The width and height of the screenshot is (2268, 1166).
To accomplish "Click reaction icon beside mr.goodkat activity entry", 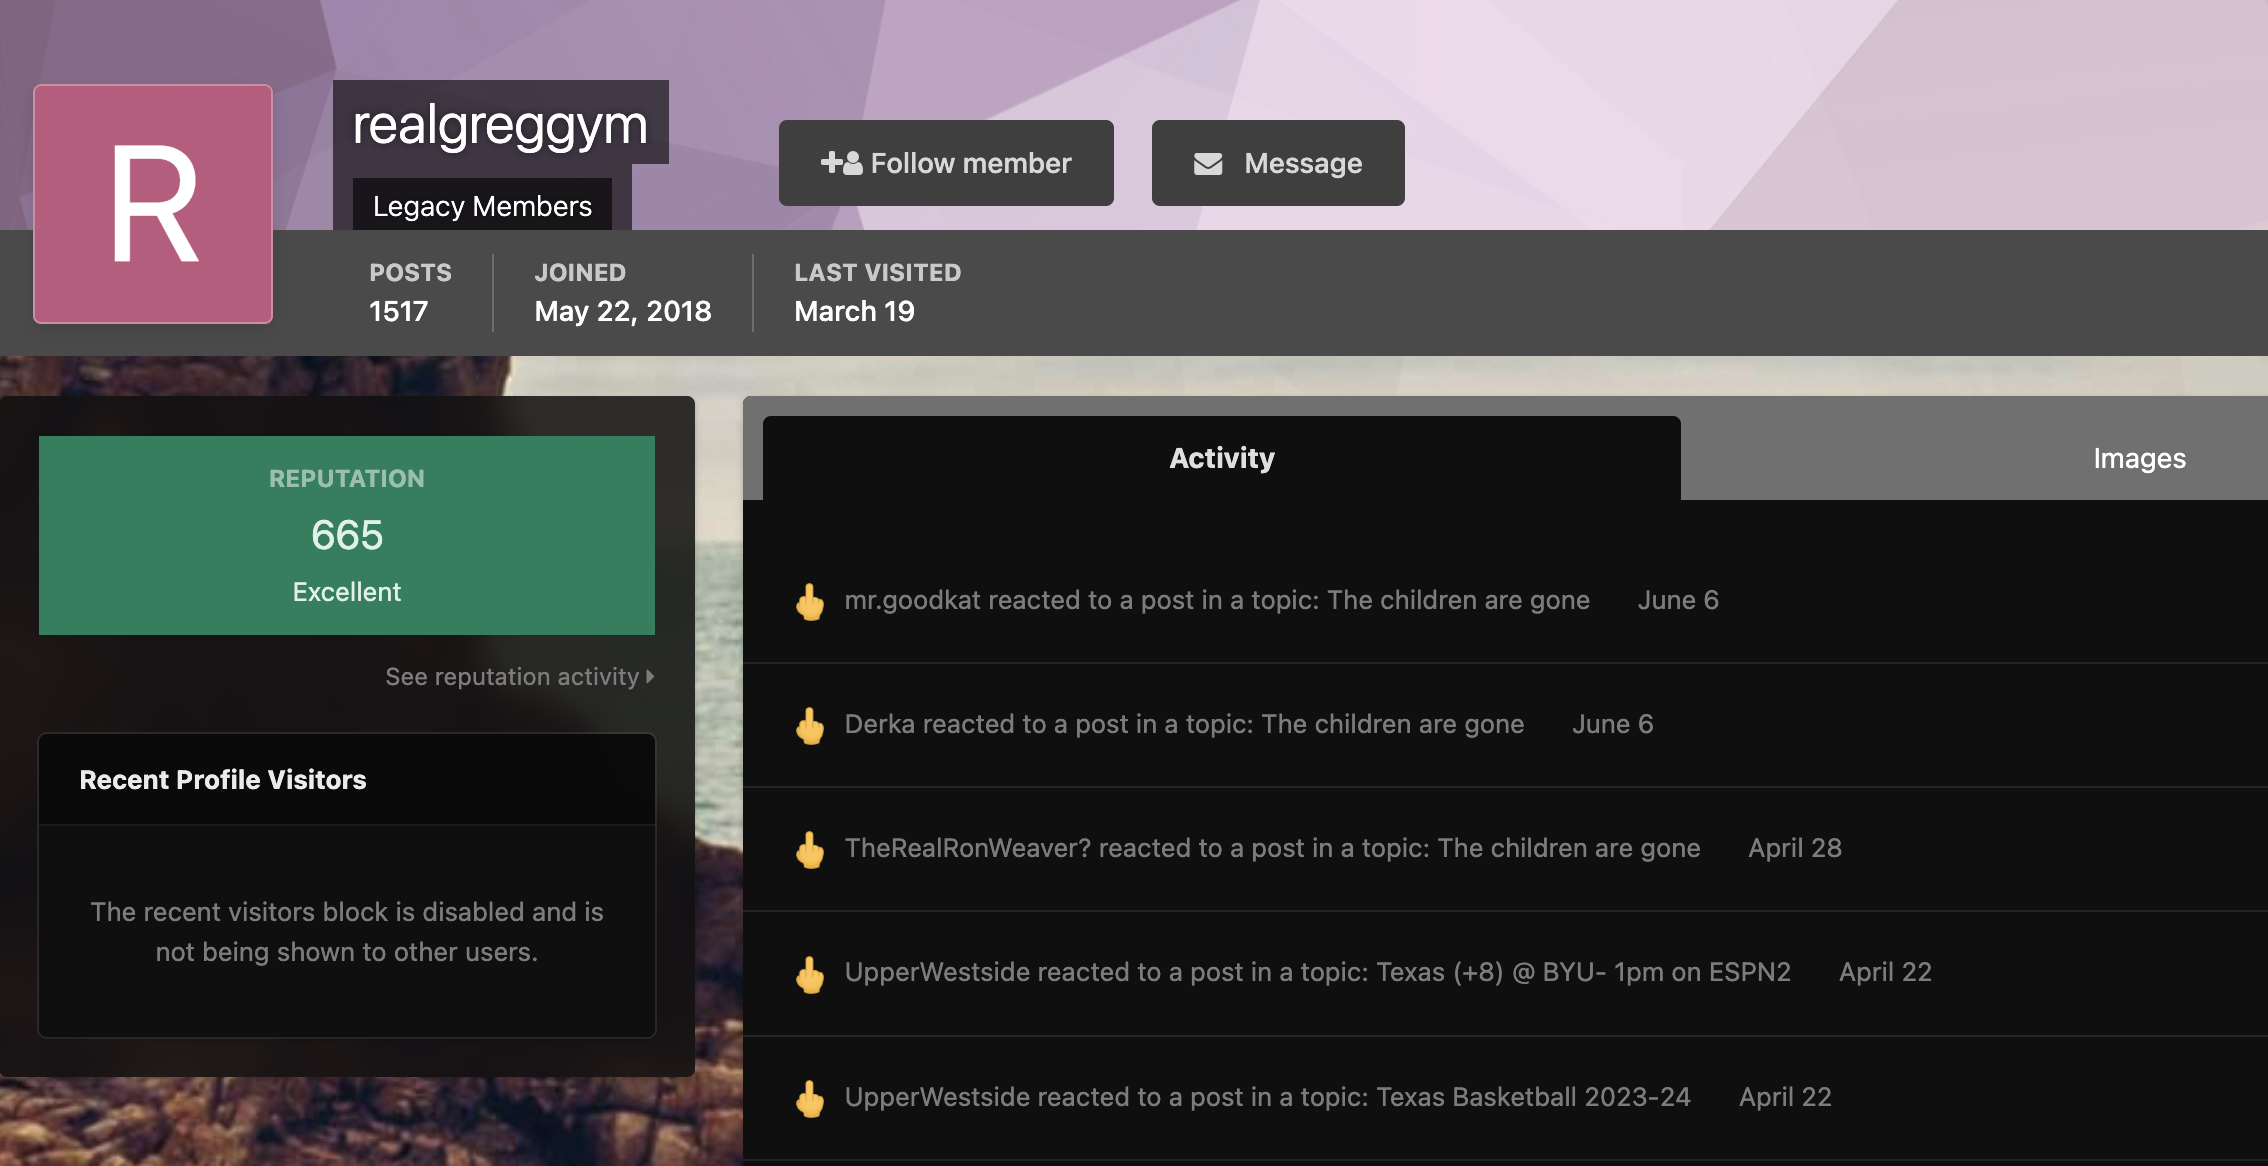I will tap(810, 602).
